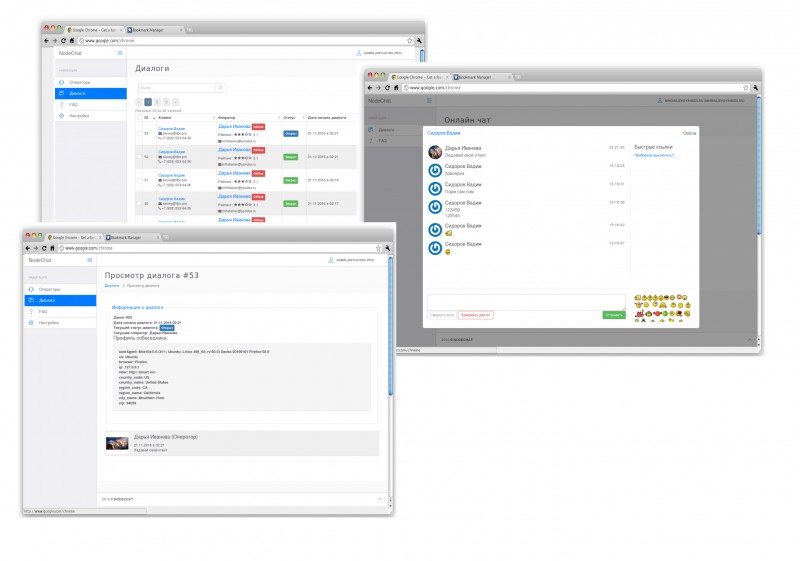
Task: Select the Bookmark Manager tab in the Просмотр диалога #53 window
Action: [x=133, y=238]
